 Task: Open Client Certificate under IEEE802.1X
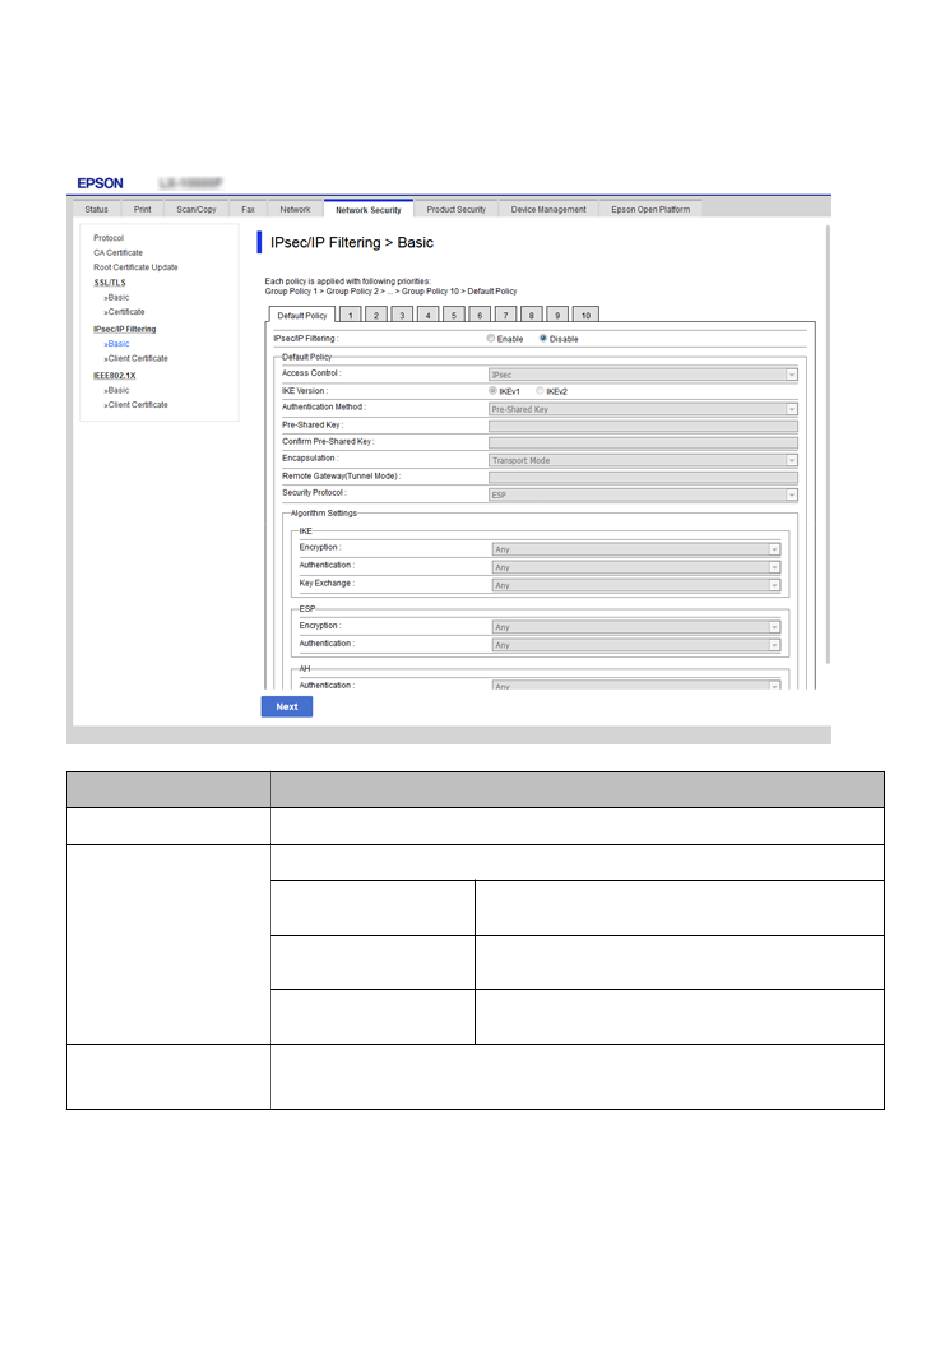136,405
